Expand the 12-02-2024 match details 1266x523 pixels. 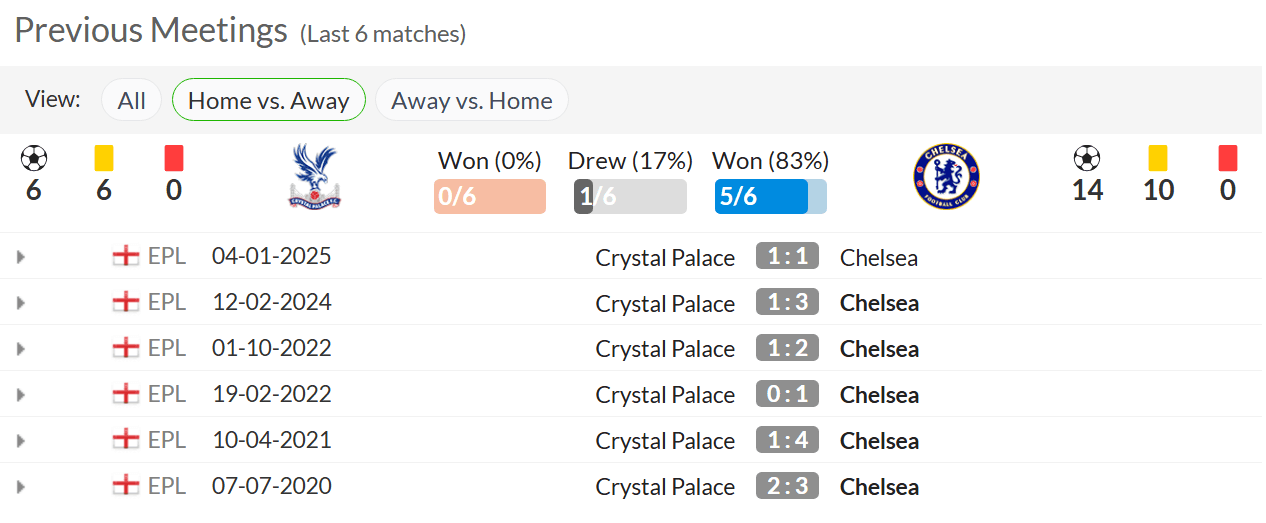21,303
